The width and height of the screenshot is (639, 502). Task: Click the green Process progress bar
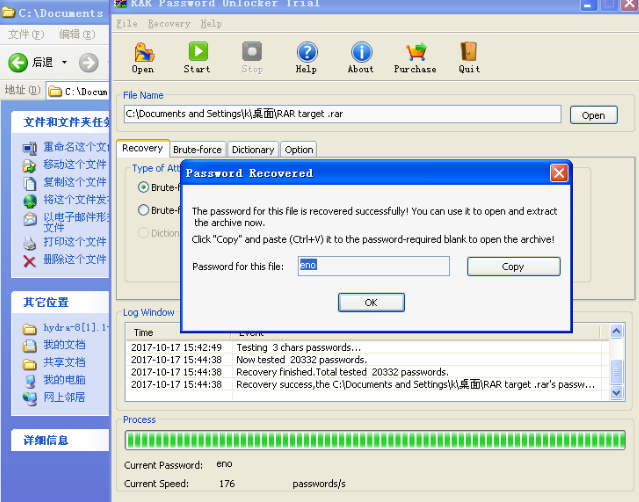tap(375, 440)
